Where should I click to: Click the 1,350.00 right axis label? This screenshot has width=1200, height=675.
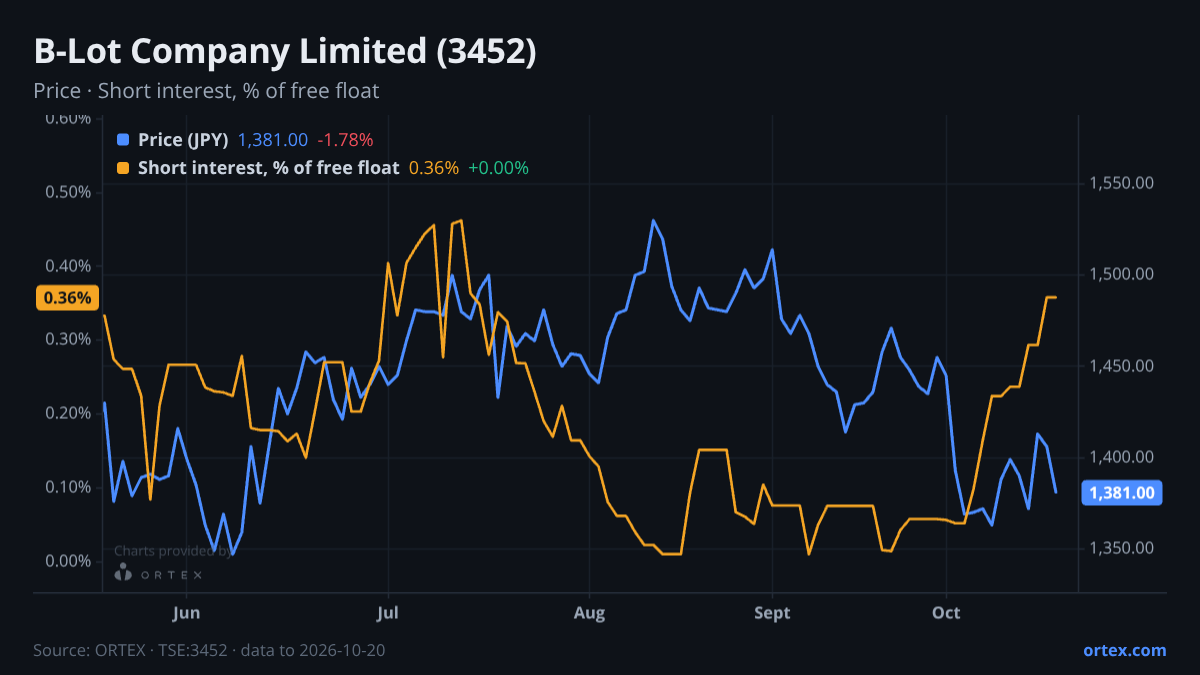pos(1122,548)
